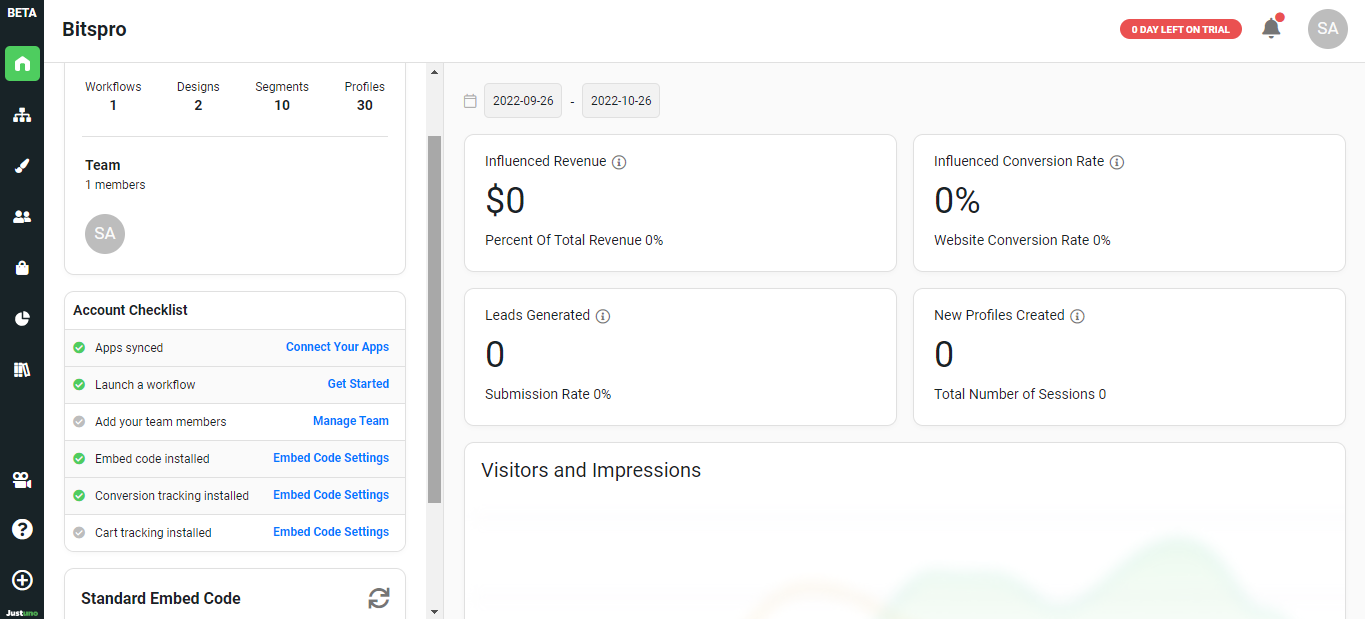1365x619 pixels.
Task: Click the video camera icon in sidebar
Action: coord(22,480)
